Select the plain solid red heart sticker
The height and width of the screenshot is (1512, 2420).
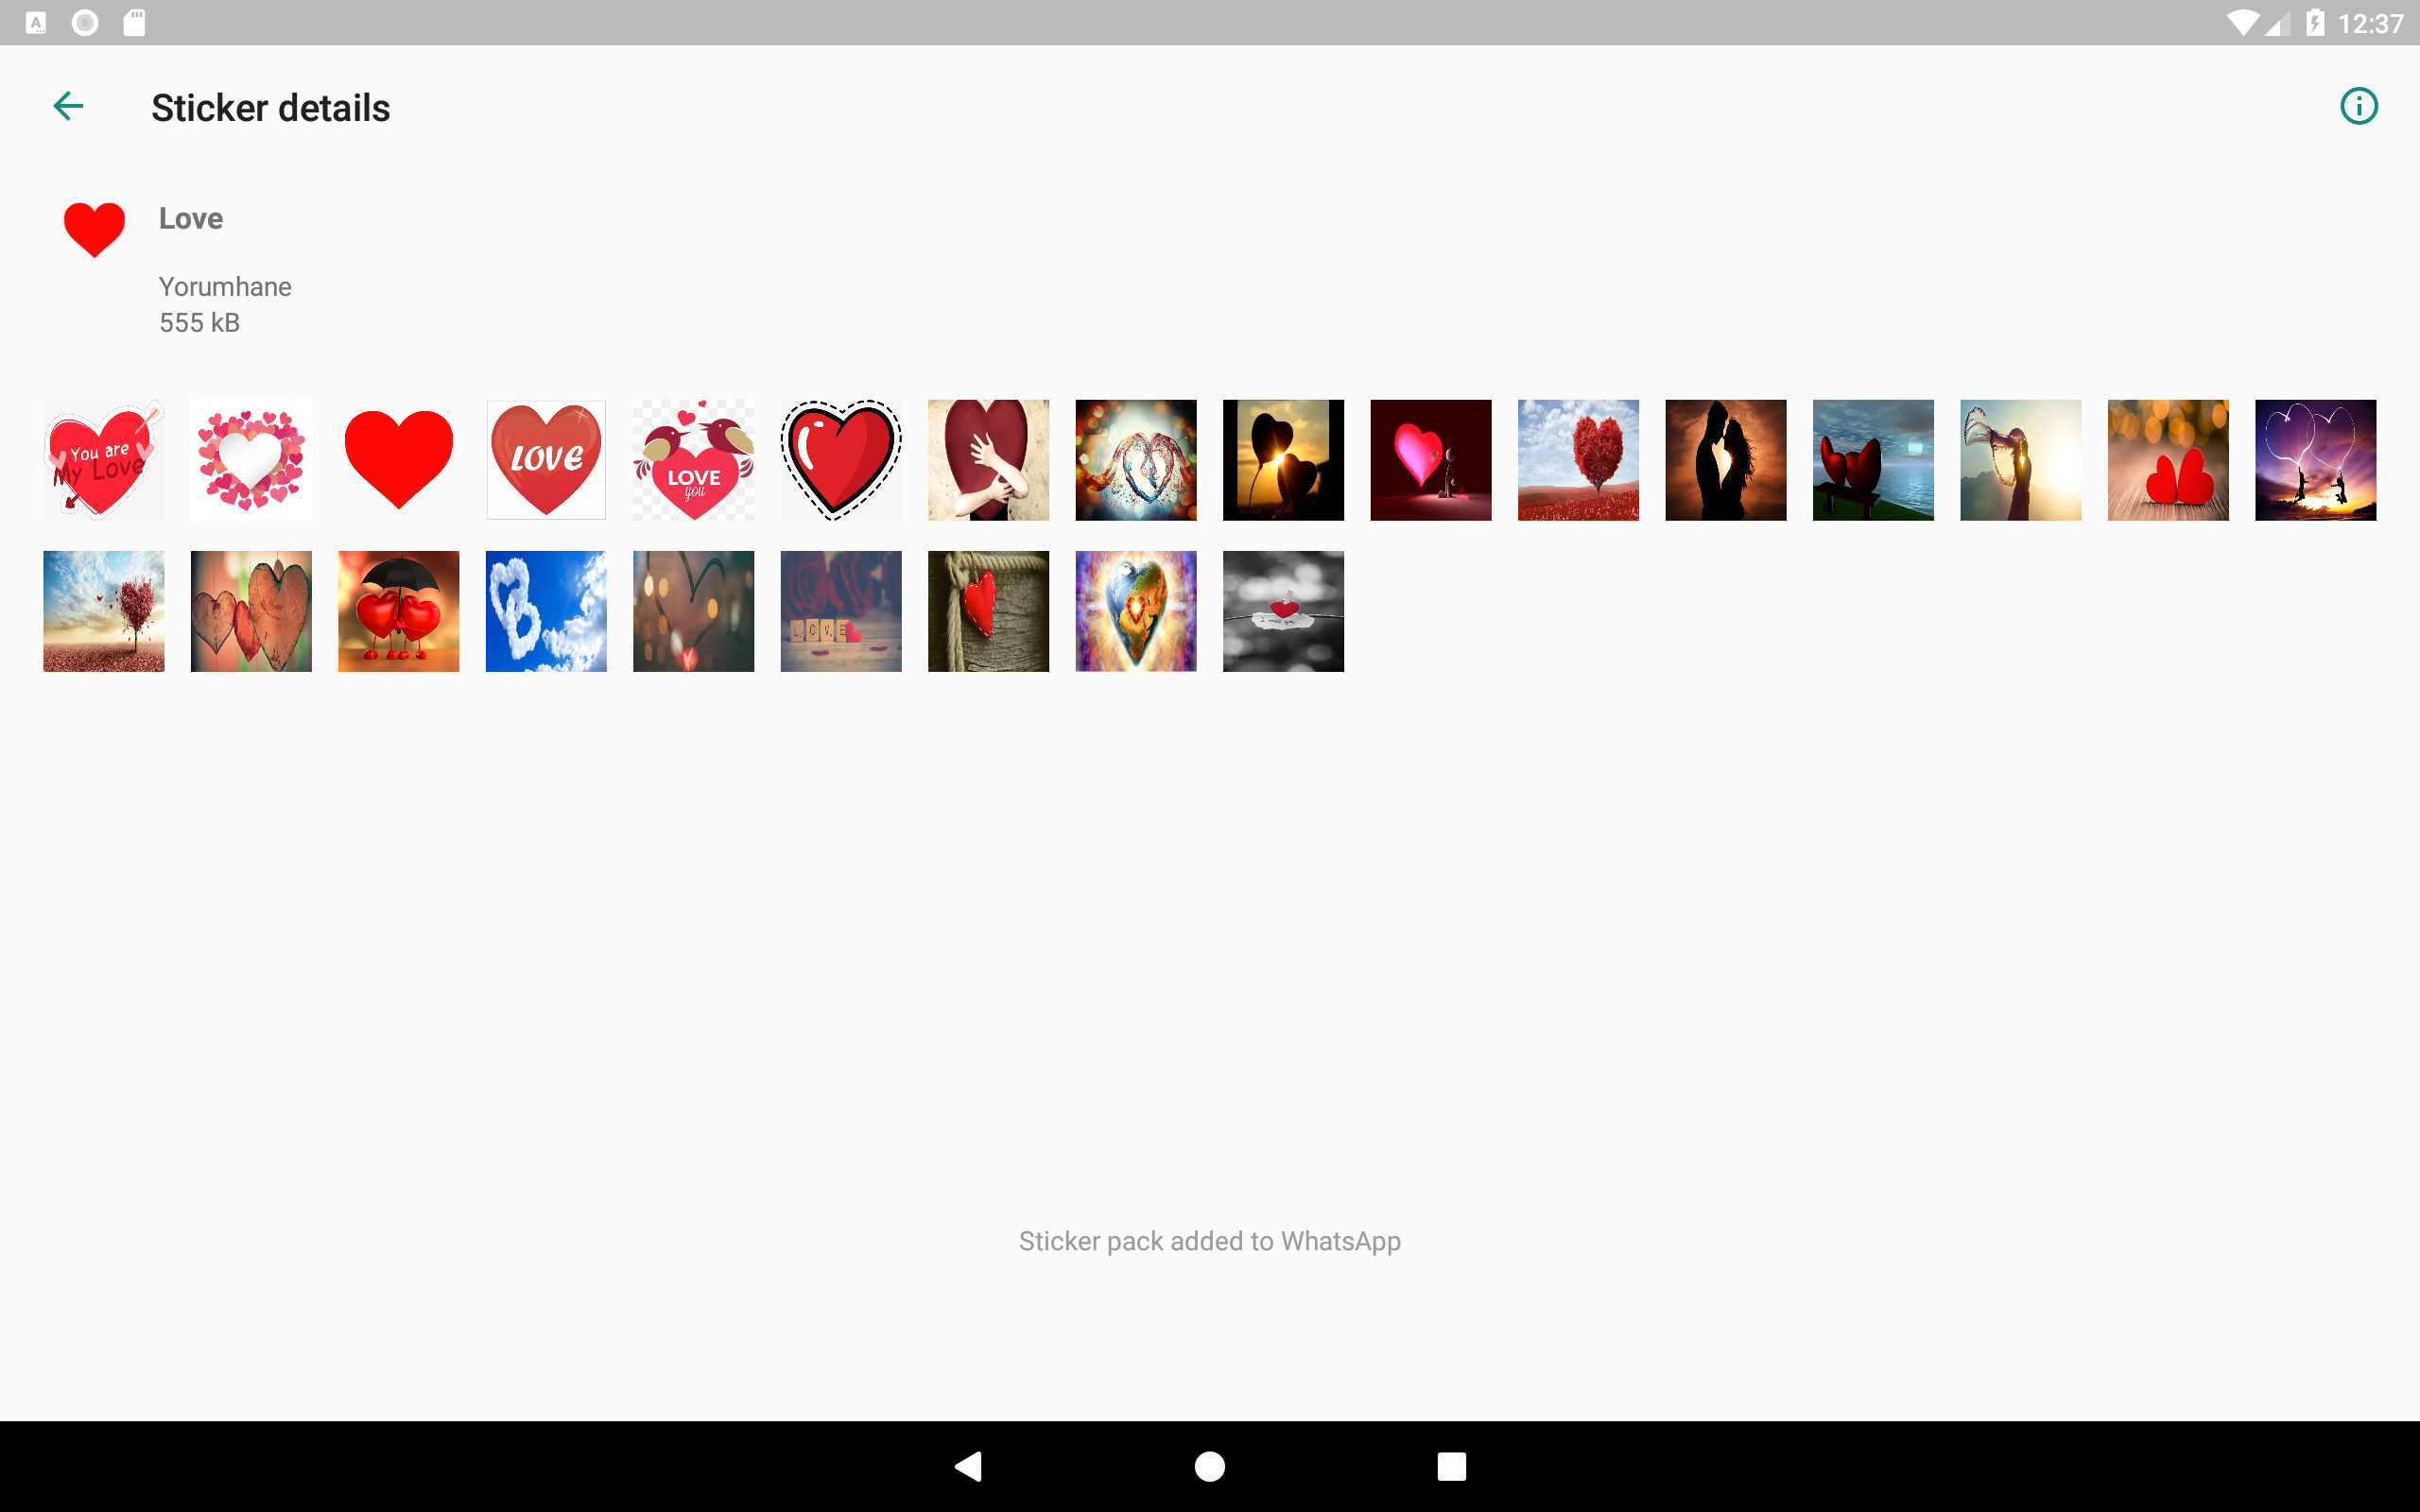click(398, 460)
